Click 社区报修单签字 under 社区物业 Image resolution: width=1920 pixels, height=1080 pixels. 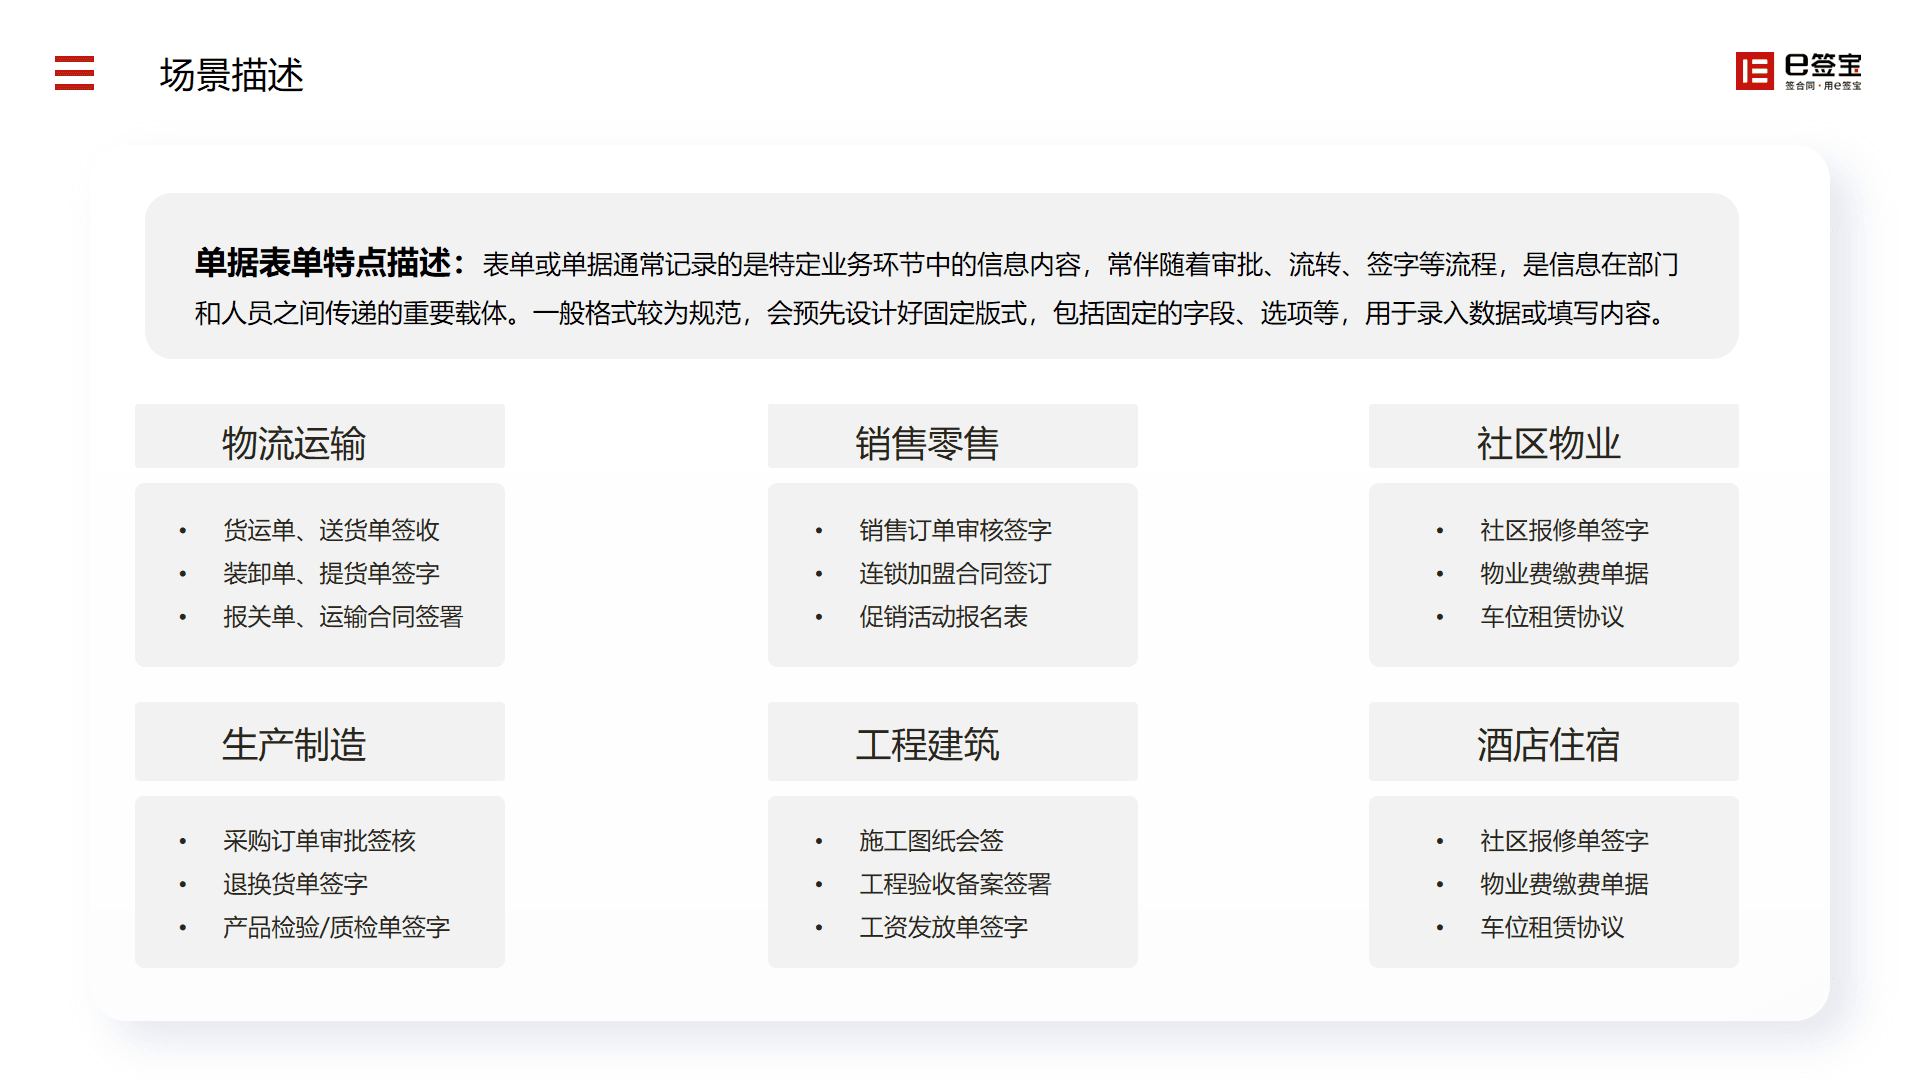tap(1564, 530)
